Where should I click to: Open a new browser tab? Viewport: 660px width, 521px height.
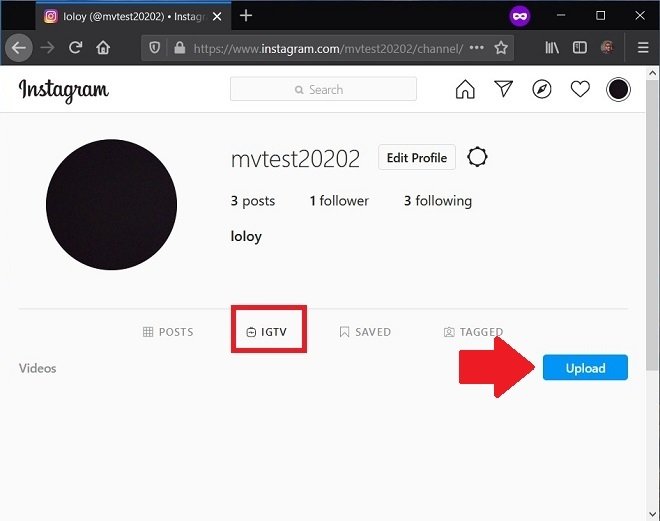[x=246, y=16]
